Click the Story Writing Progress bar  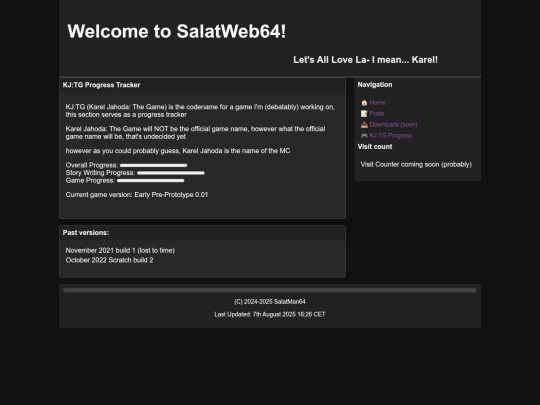(171, 173)
